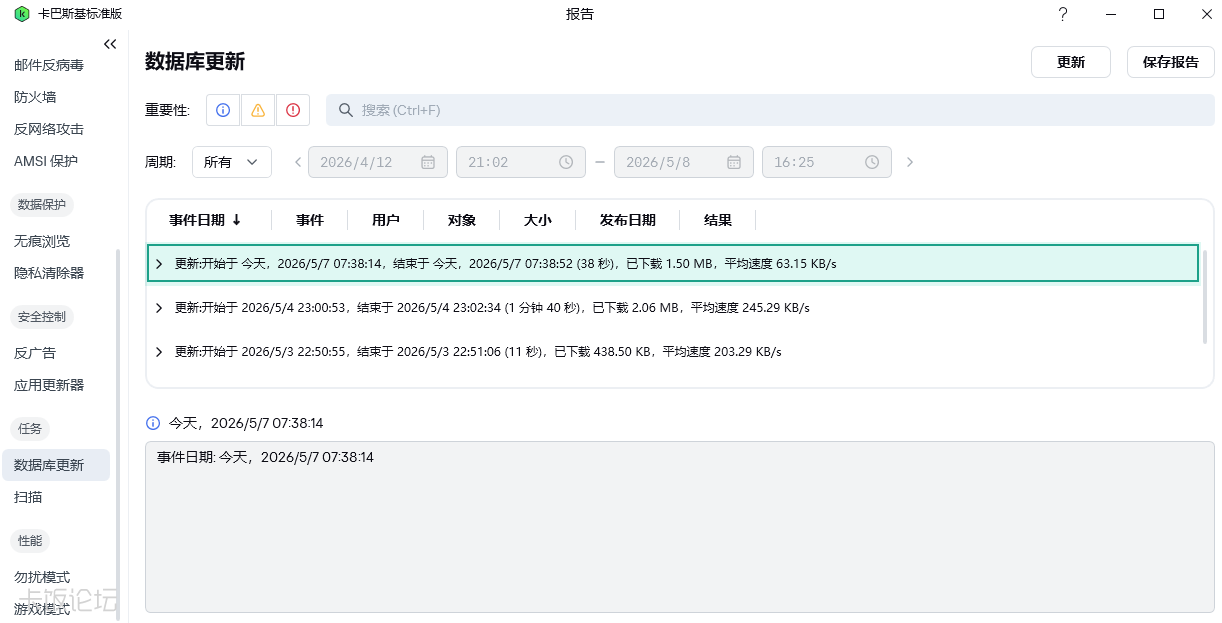The height and width of the screenshot is (623, 1222).
Task: Open 应用更新器 in sidebar
Action: pos(49,385)
